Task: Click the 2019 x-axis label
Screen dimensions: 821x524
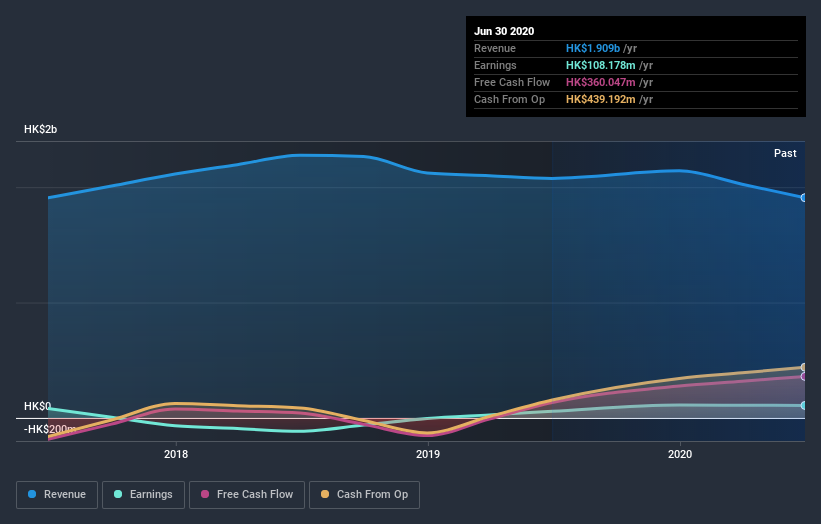Action: 428,454
